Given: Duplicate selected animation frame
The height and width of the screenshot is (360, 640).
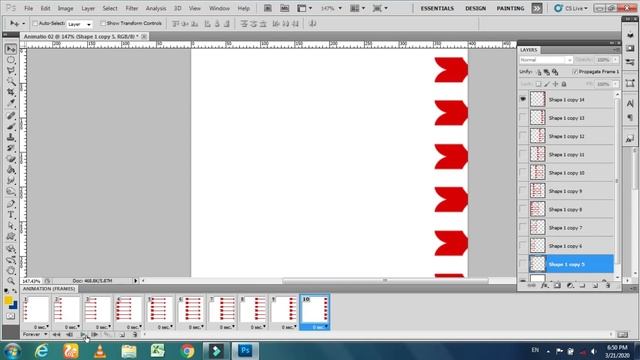Looking at the screenshot, I should (122, 335).
